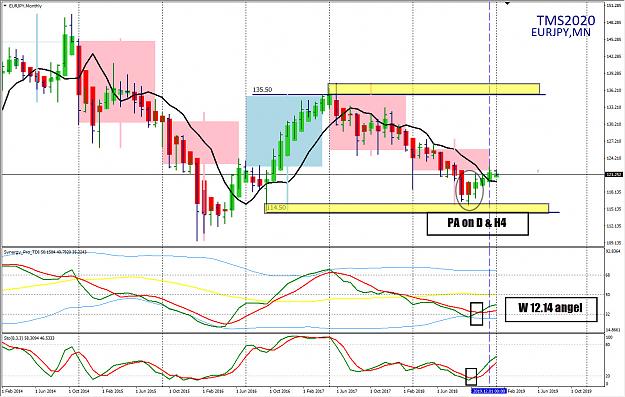Click the 127.210 price axis label
The width and height of the screenshot is (625, 397).
613,141
